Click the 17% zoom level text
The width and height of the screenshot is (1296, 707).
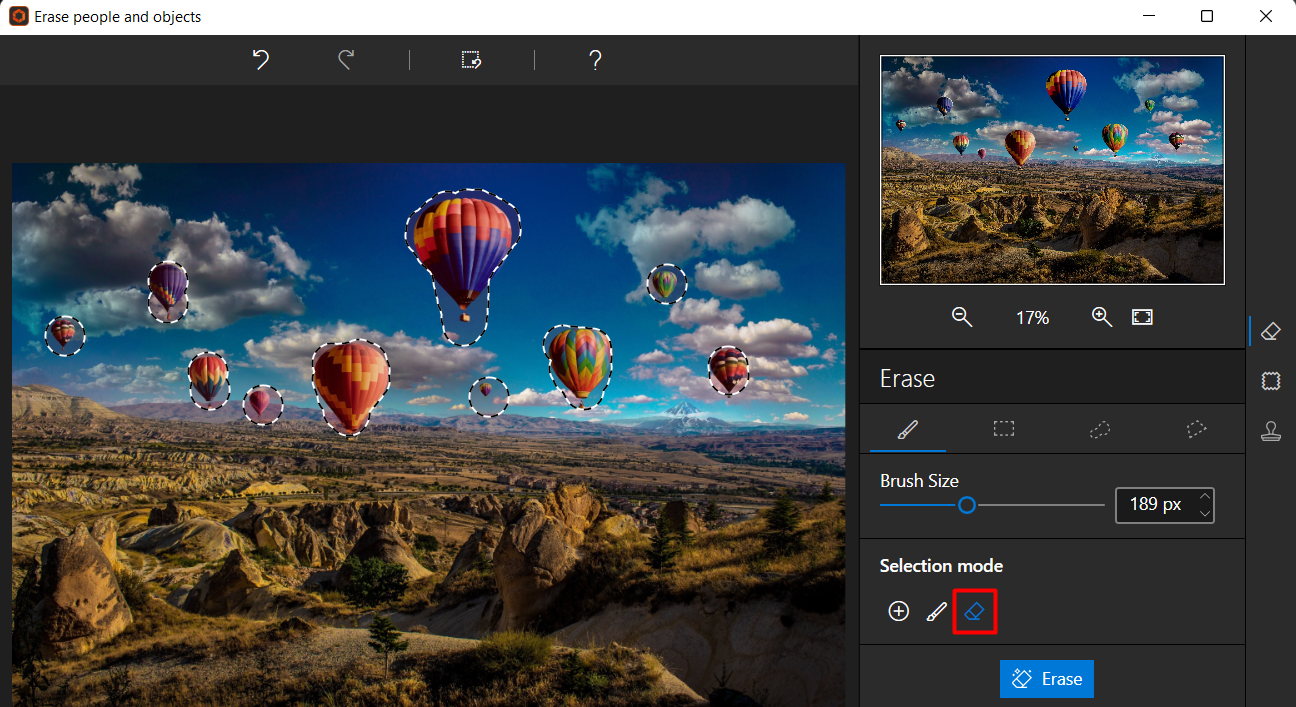pos(1032,318)
